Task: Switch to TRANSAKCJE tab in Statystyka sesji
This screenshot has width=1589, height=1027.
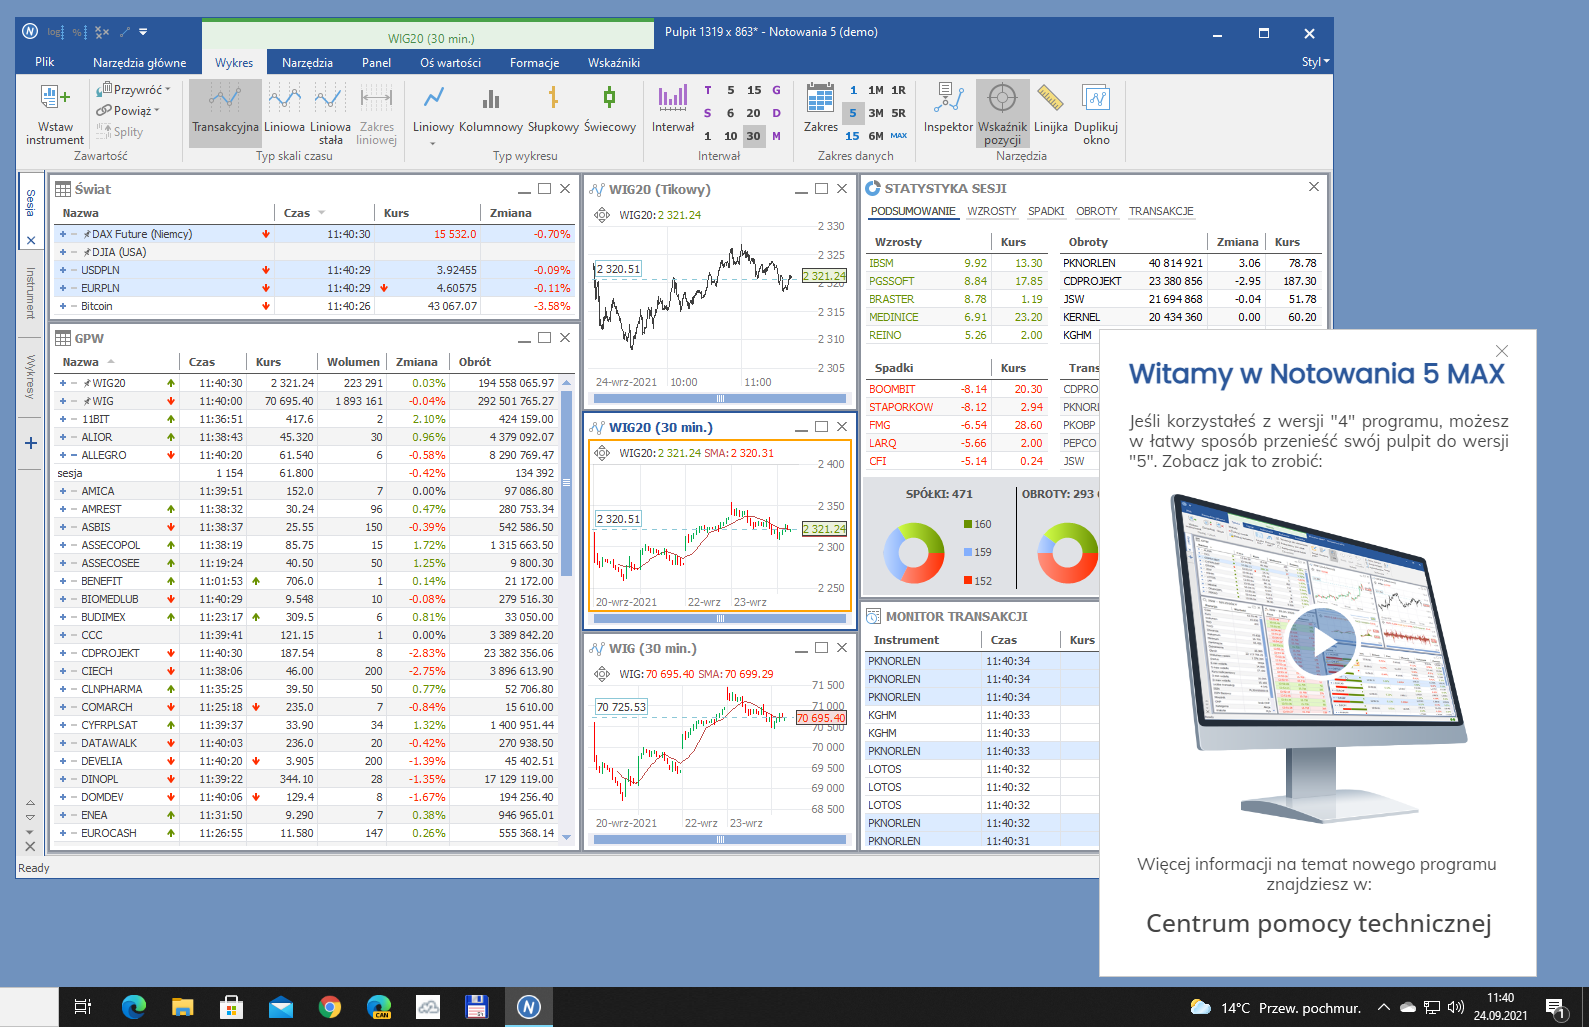Action: click(1161, 211)
